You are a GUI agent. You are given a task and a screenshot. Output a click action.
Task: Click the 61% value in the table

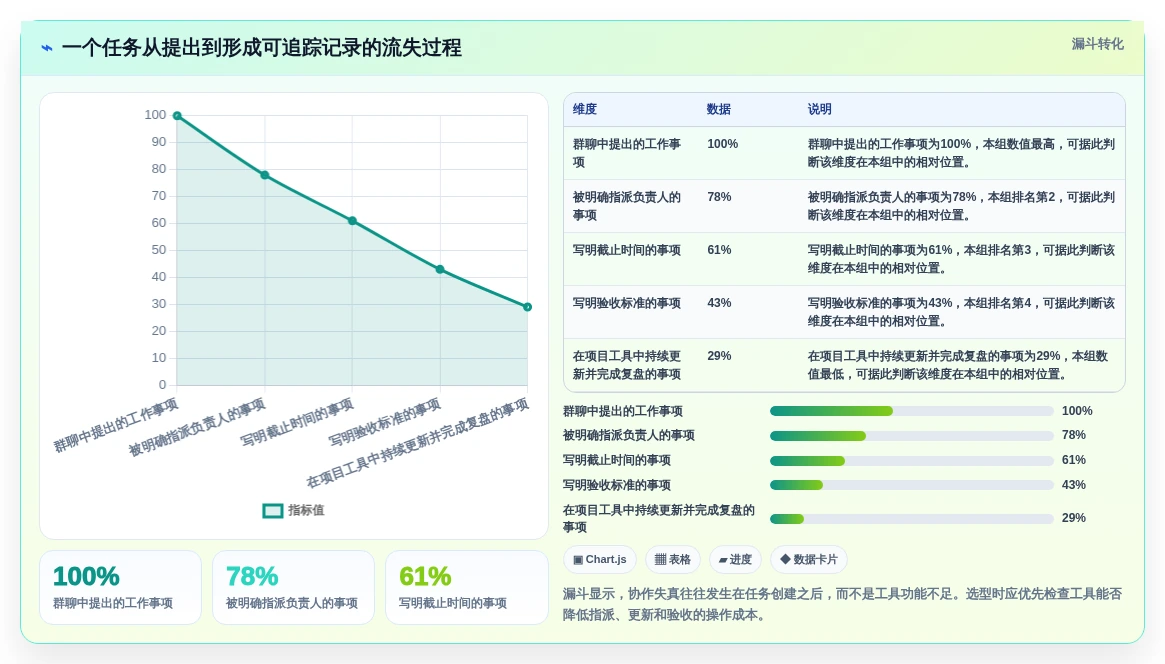point(719,250)
